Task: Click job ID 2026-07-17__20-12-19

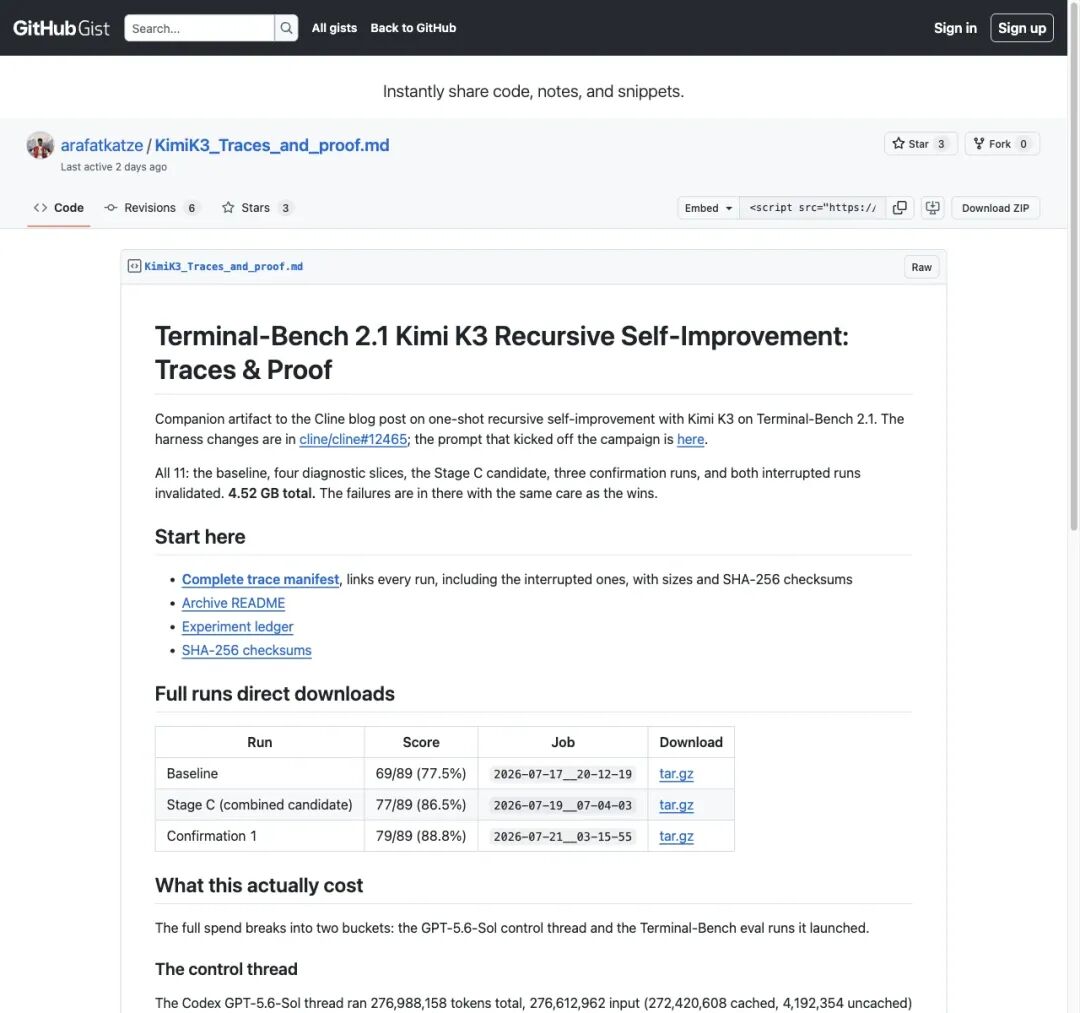Action: 563,774
